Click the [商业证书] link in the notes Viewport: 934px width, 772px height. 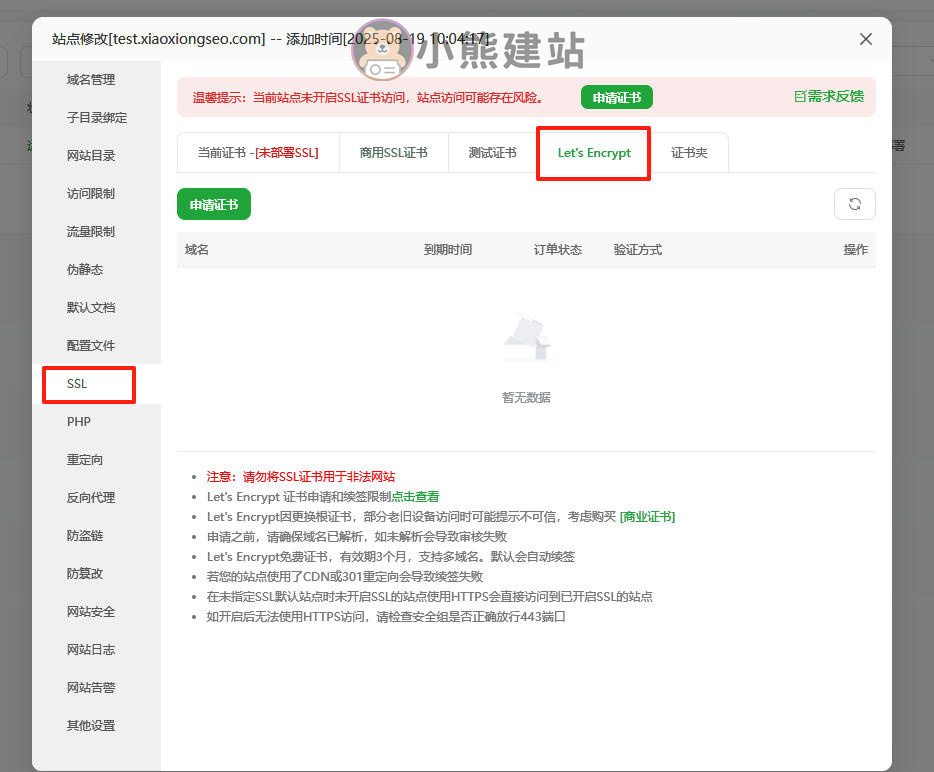click(x=647, y=517)
